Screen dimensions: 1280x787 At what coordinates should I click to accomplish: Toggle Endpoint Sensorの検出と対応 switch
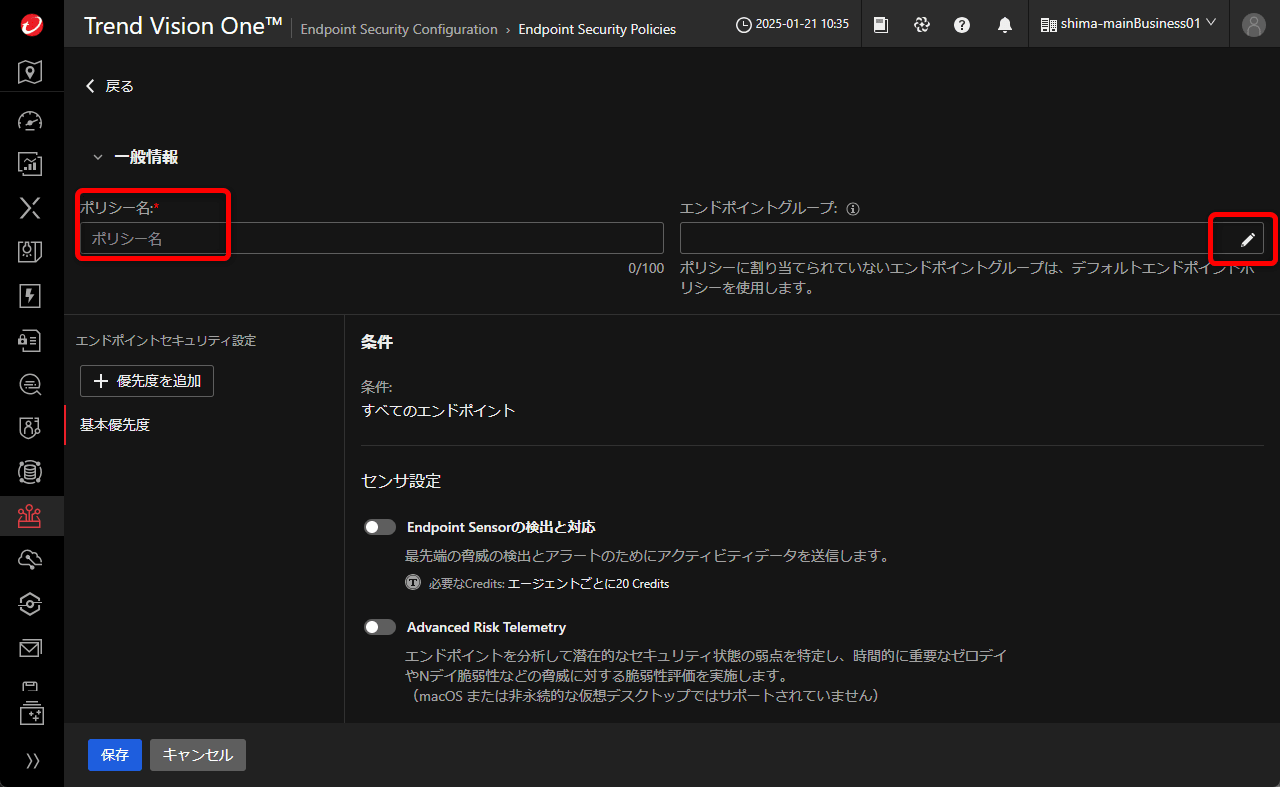pos(380,527)
